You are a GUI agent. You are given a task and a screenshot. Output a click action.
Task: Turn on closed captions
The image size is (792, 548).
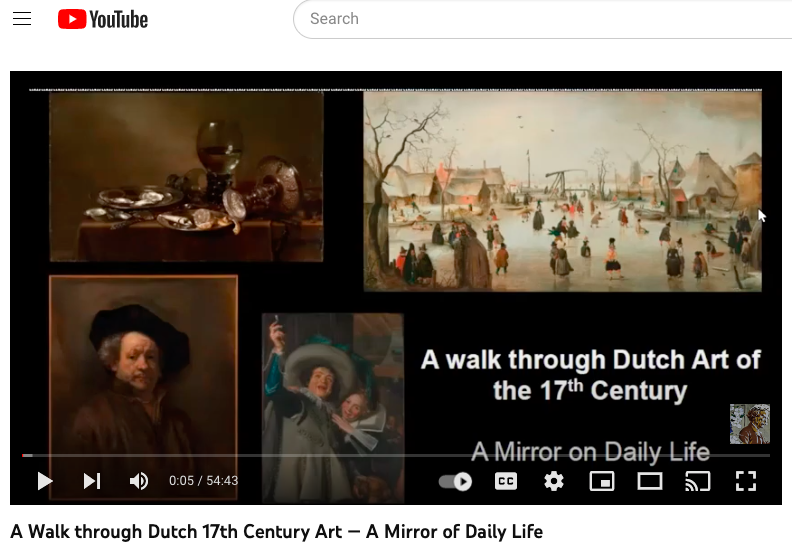click(506, 481)
